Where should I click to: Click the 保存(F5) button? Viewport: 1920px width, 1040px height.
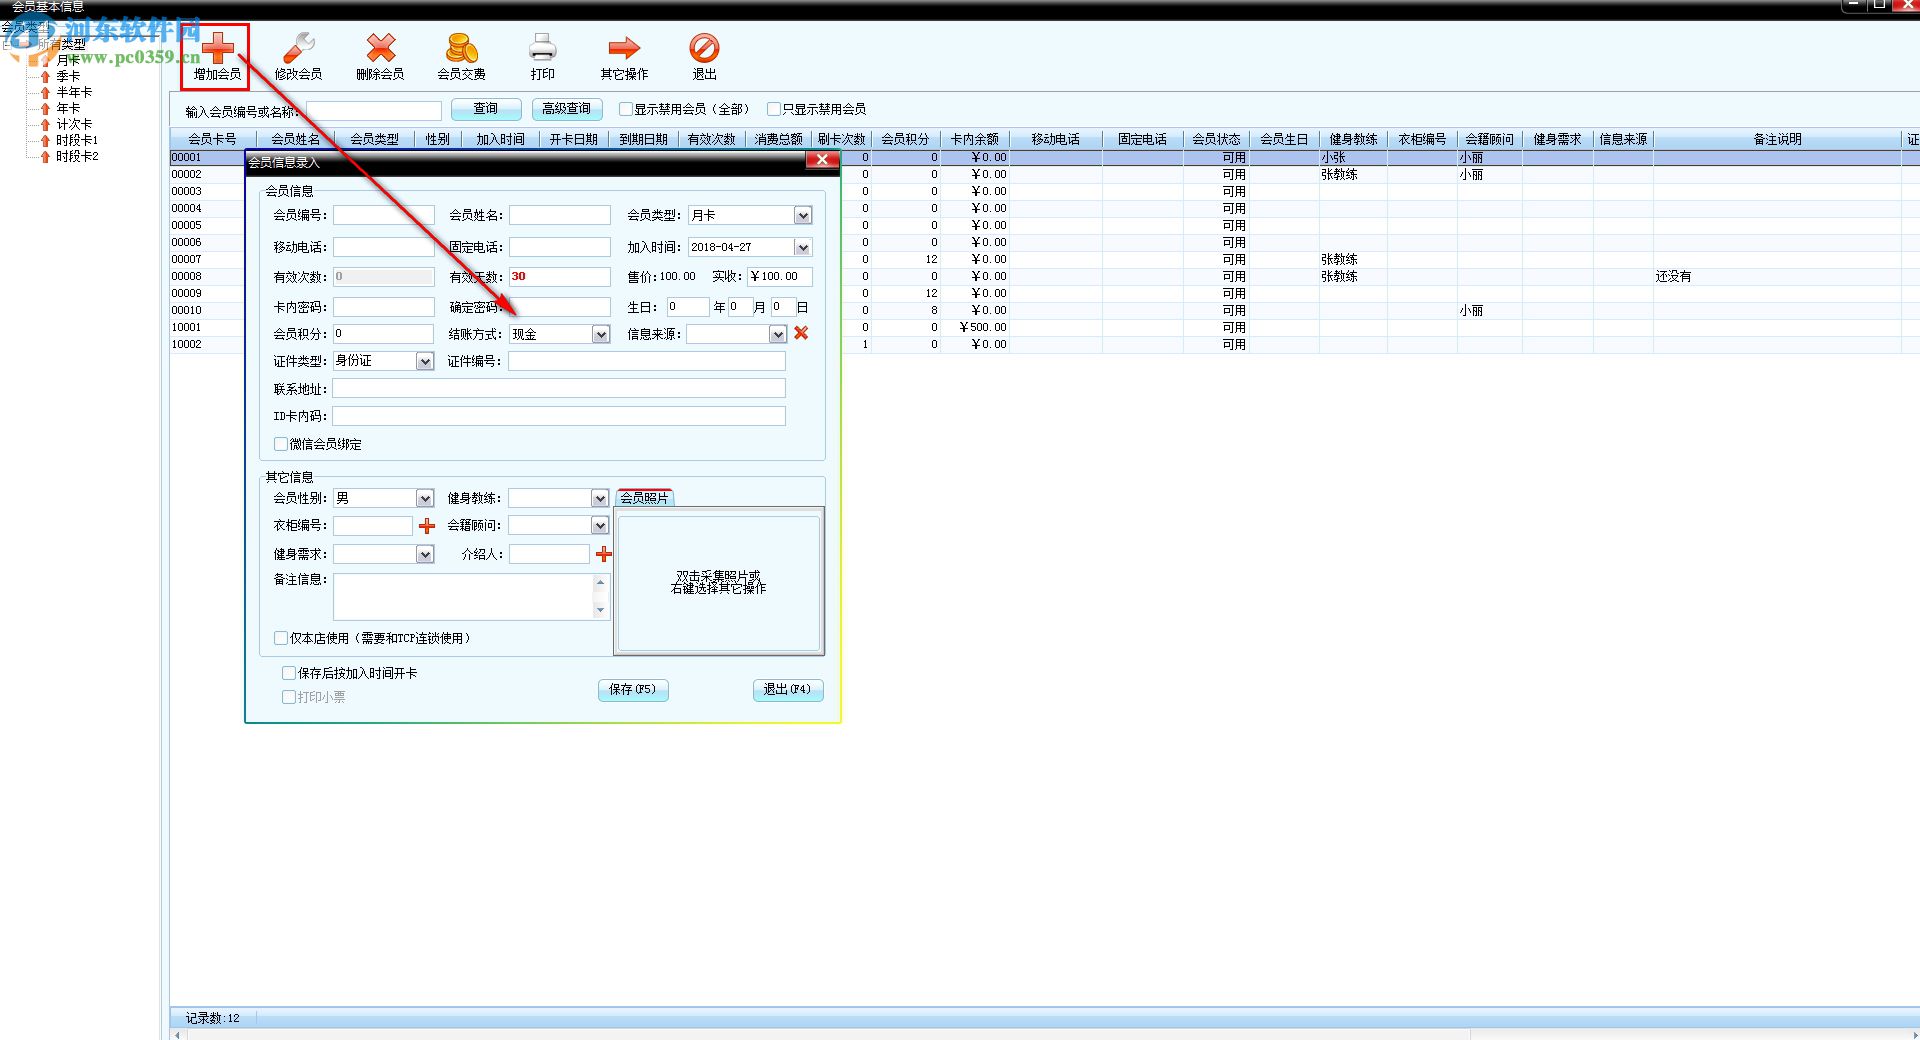click(x=632, y=689)
